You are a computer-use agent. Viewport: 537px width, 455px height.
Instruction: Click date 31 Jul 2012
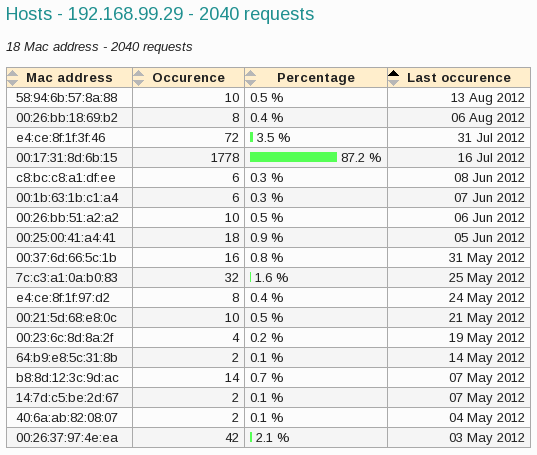point(491,138)
